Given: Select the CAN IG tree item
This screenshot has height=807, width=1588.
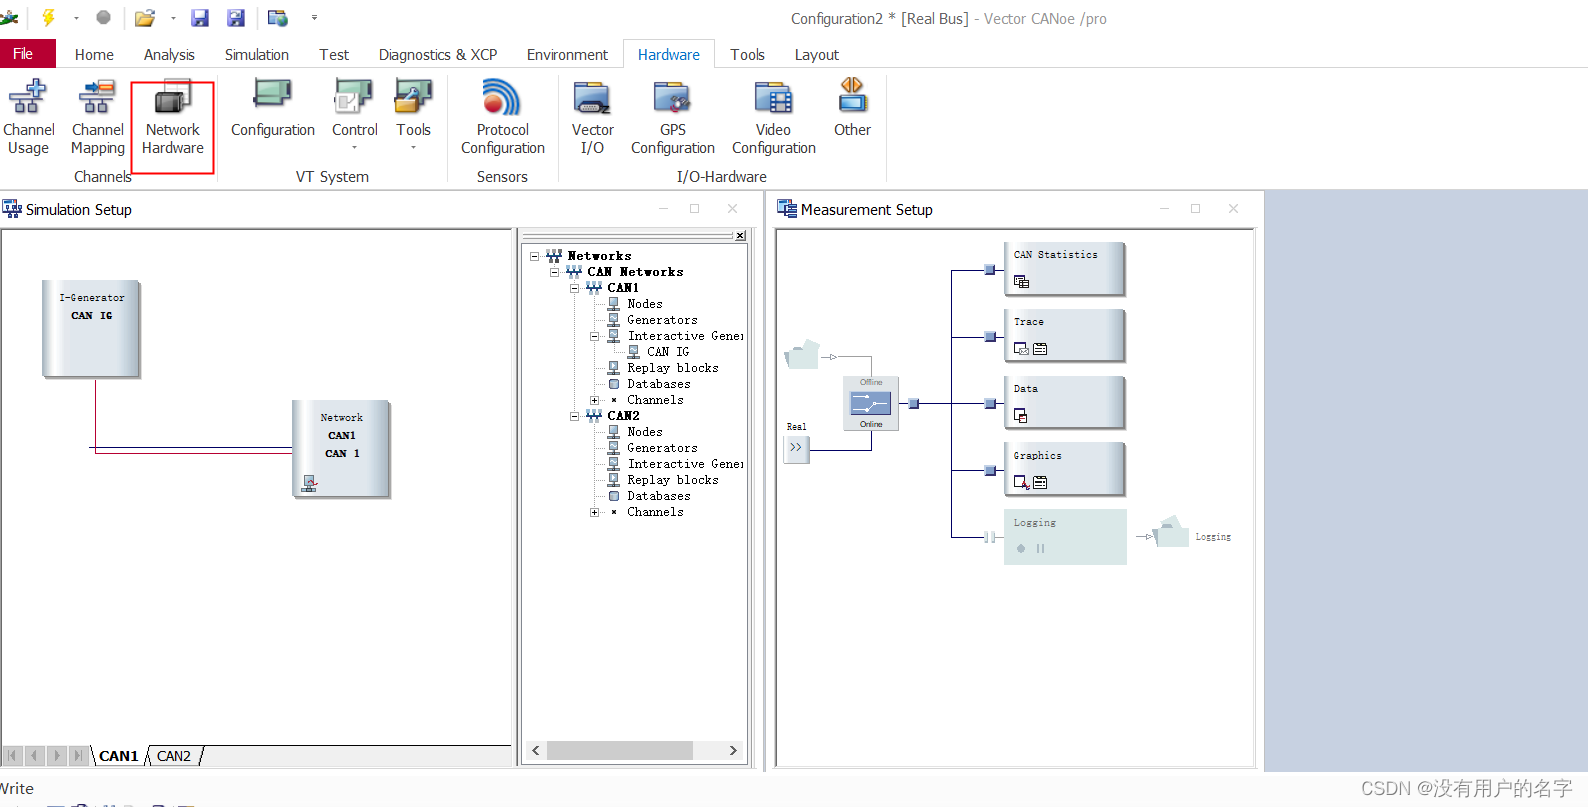Looking at the screenshot, I should pyautogui.click(x=668, y=352).
